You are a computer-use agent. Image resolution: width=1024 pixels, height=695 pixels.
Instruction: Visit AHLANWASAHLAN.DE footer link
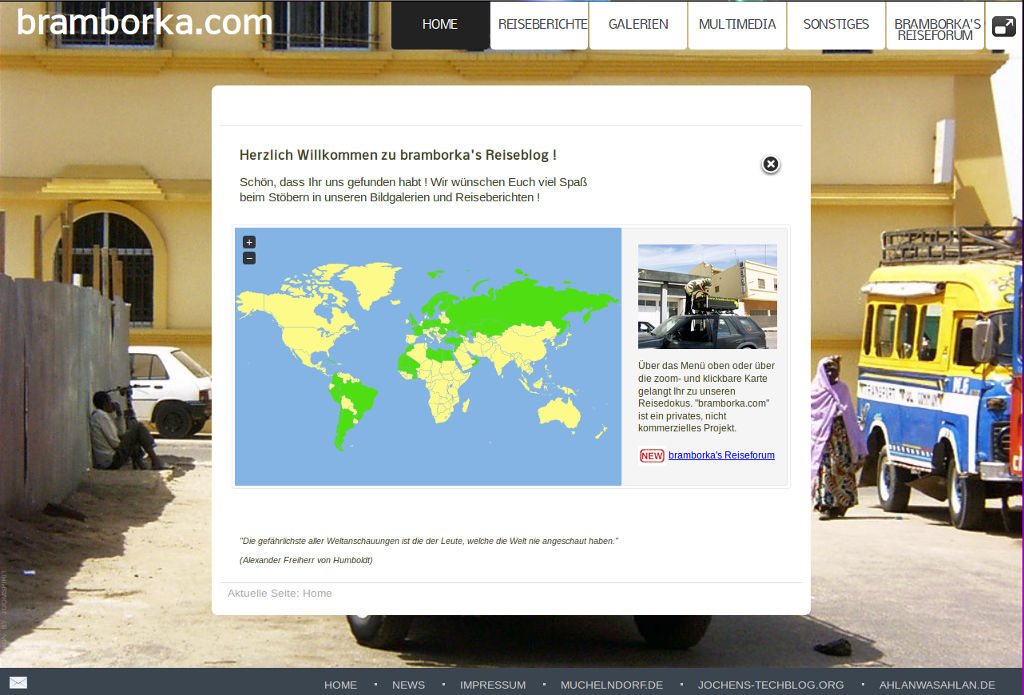click(937, 685)
